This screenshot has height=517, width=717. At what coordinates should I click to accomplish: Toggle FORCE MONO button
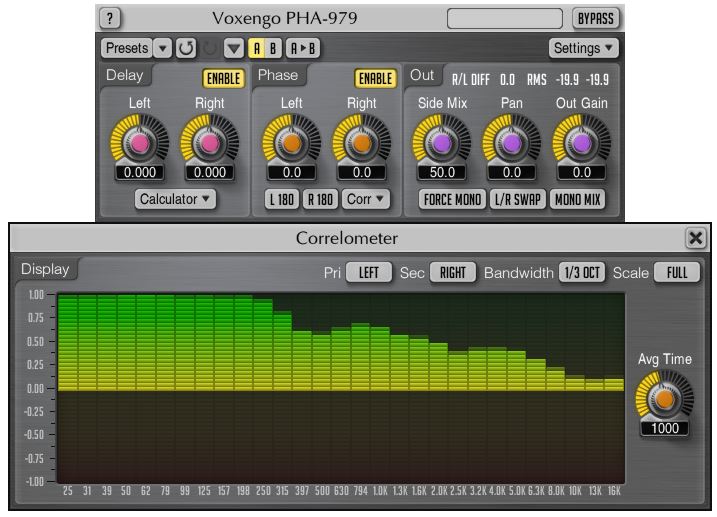pos(452,200)
